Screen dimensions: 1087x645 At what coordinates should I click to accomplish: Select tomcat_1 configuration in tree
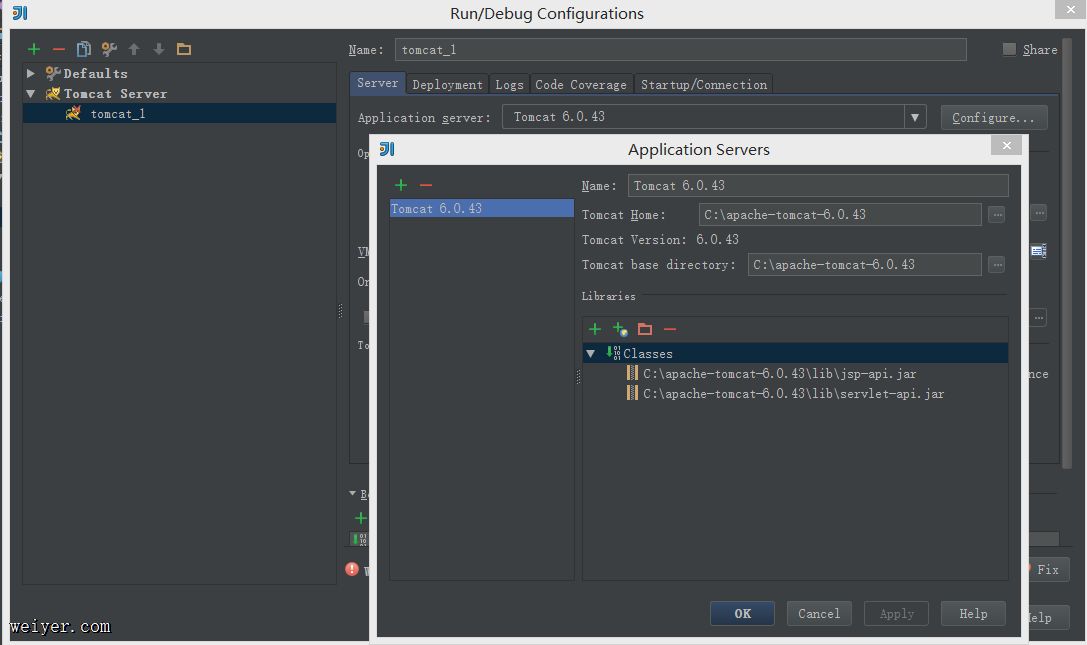point(180,114)
